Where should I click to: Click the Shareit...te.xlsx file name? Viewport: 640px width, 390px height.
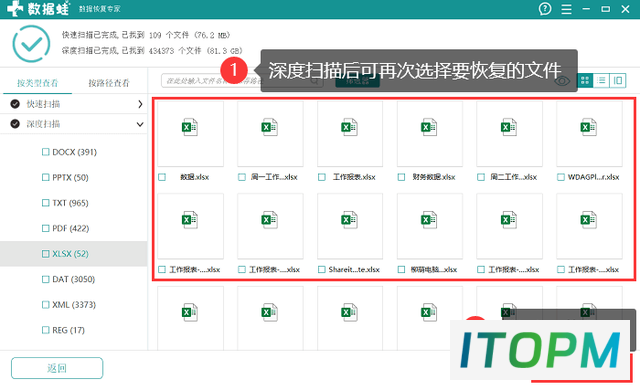point(354,270)
